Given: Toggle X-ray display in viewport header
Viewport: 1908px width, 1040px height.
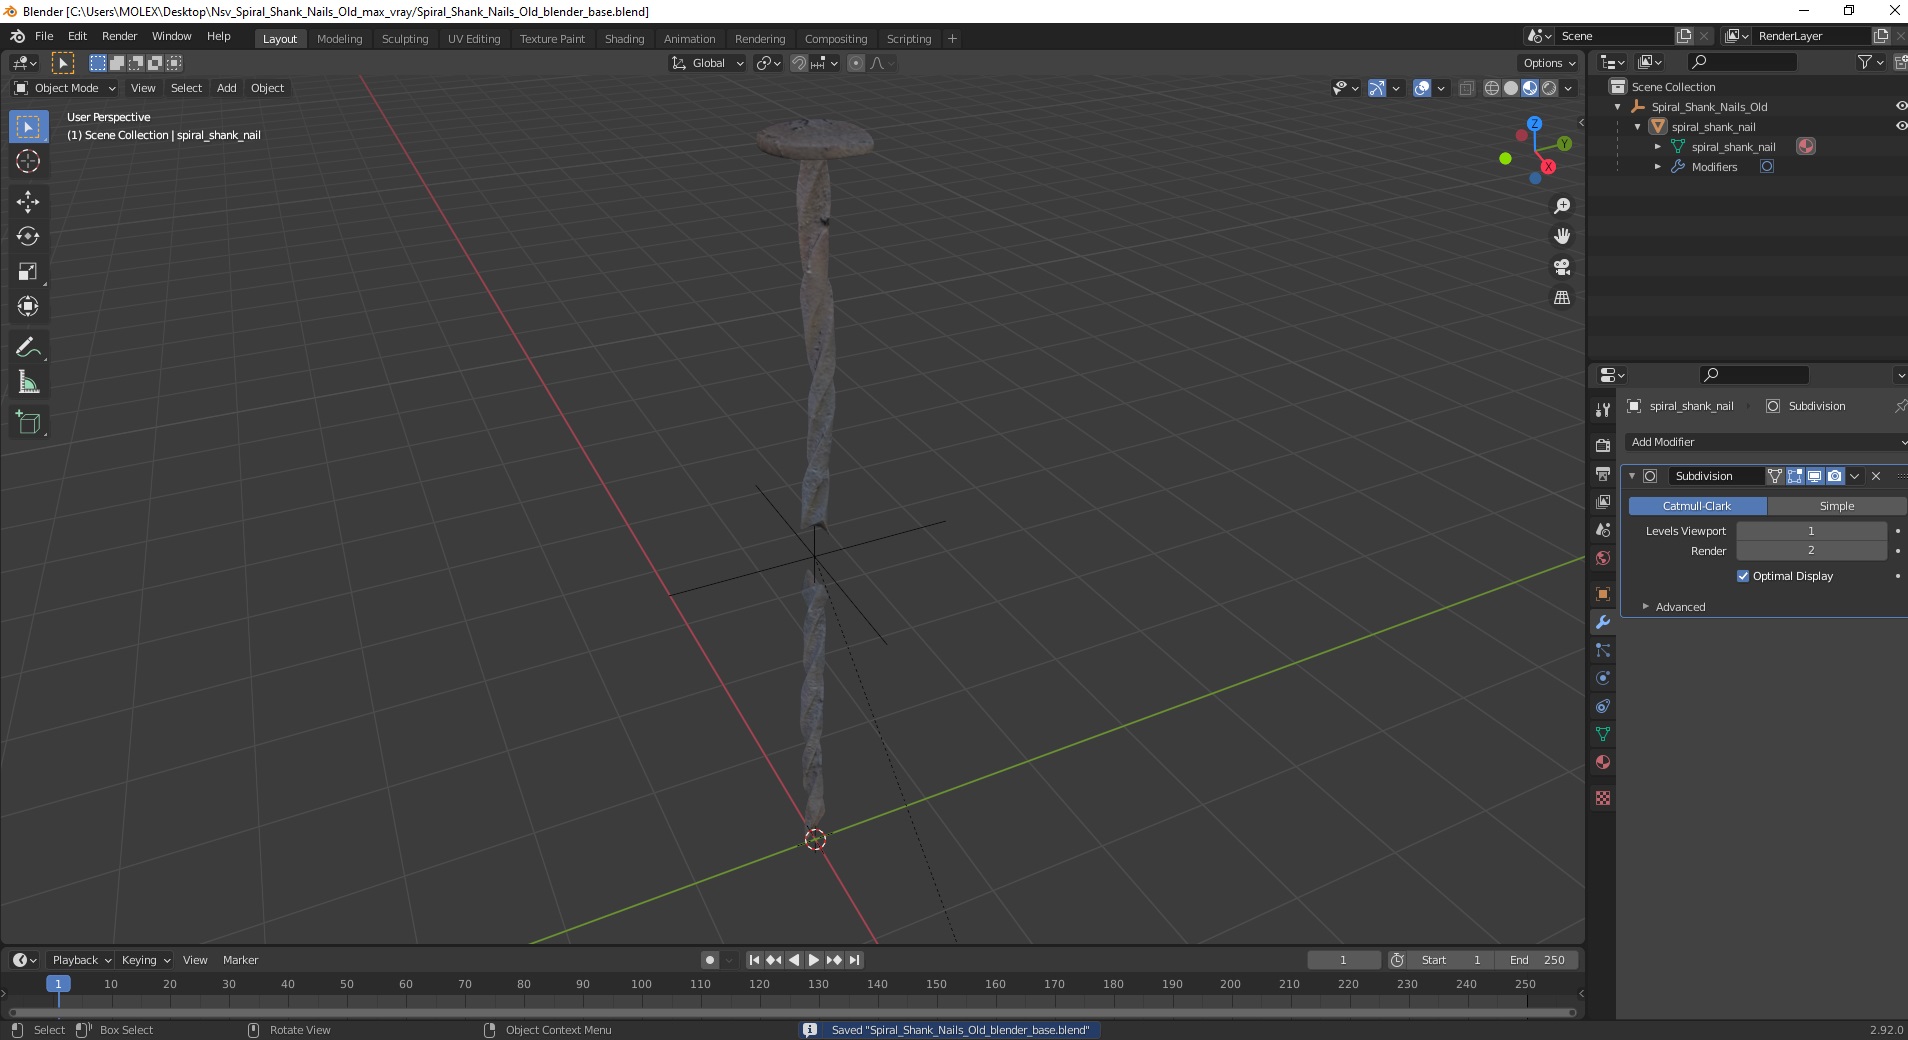Looking at the screenshot, I should tap(1467, 88).
